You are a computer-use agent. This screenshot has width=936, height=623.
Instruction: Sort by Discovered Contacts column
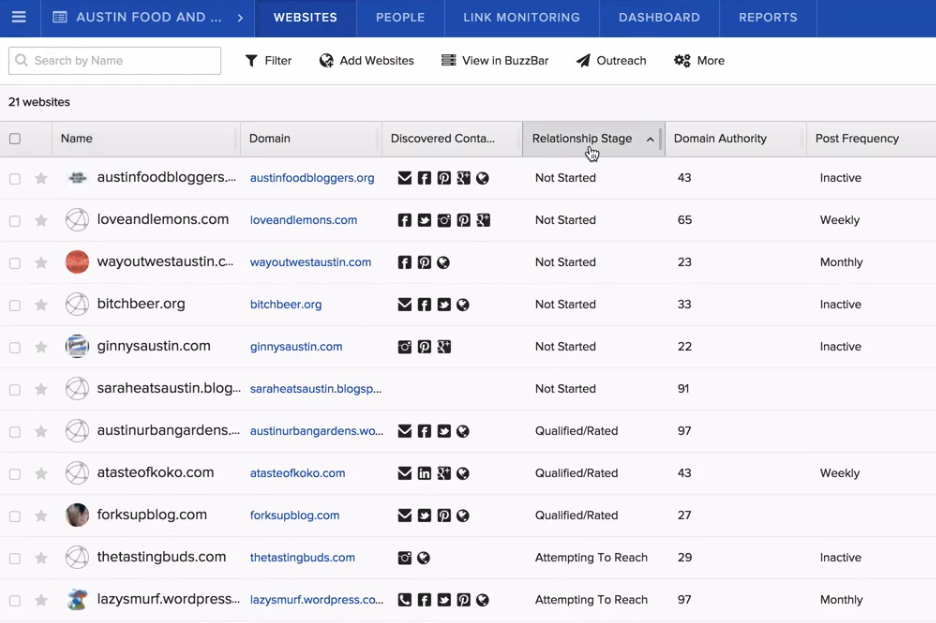click(x=452, y=138)
